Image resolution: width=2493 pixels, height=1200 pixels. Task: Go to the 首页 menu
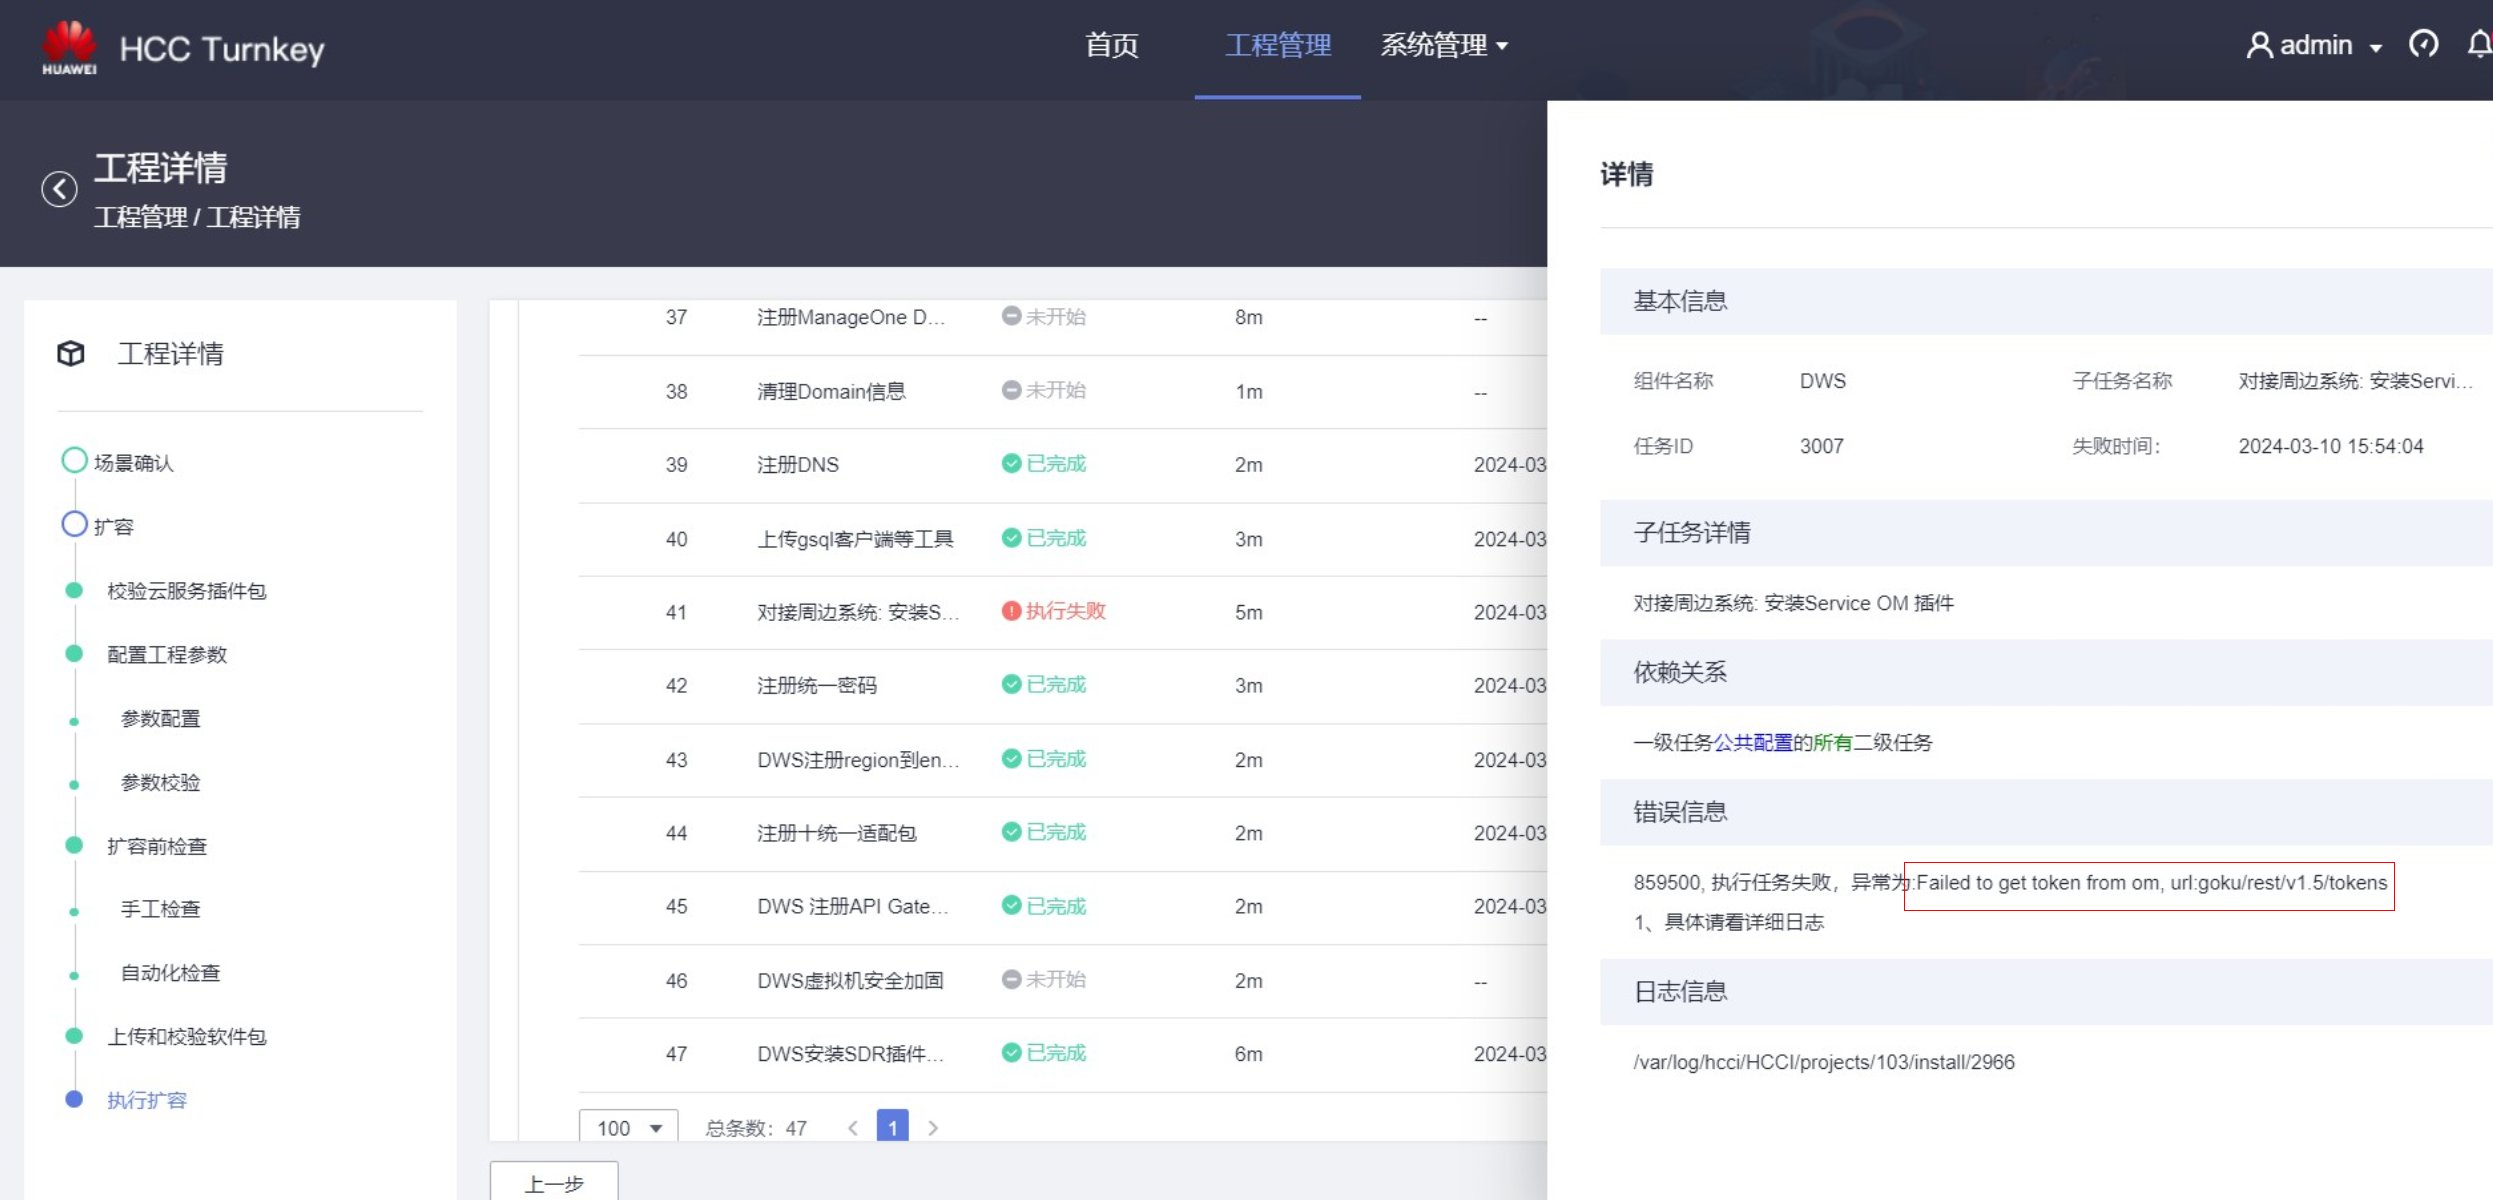pyautogui.click(x=1112, y=45)
